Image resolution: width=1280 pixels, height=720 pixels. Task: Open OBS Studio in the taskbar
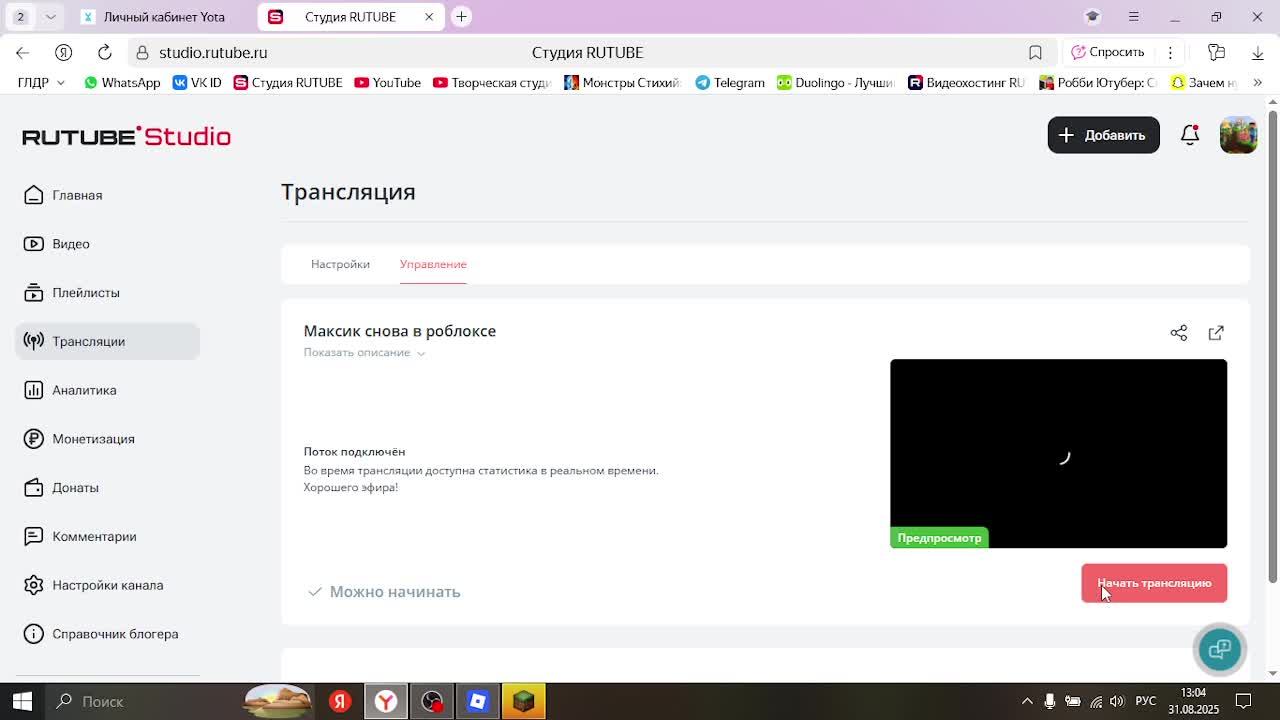(x=432, y=701)
